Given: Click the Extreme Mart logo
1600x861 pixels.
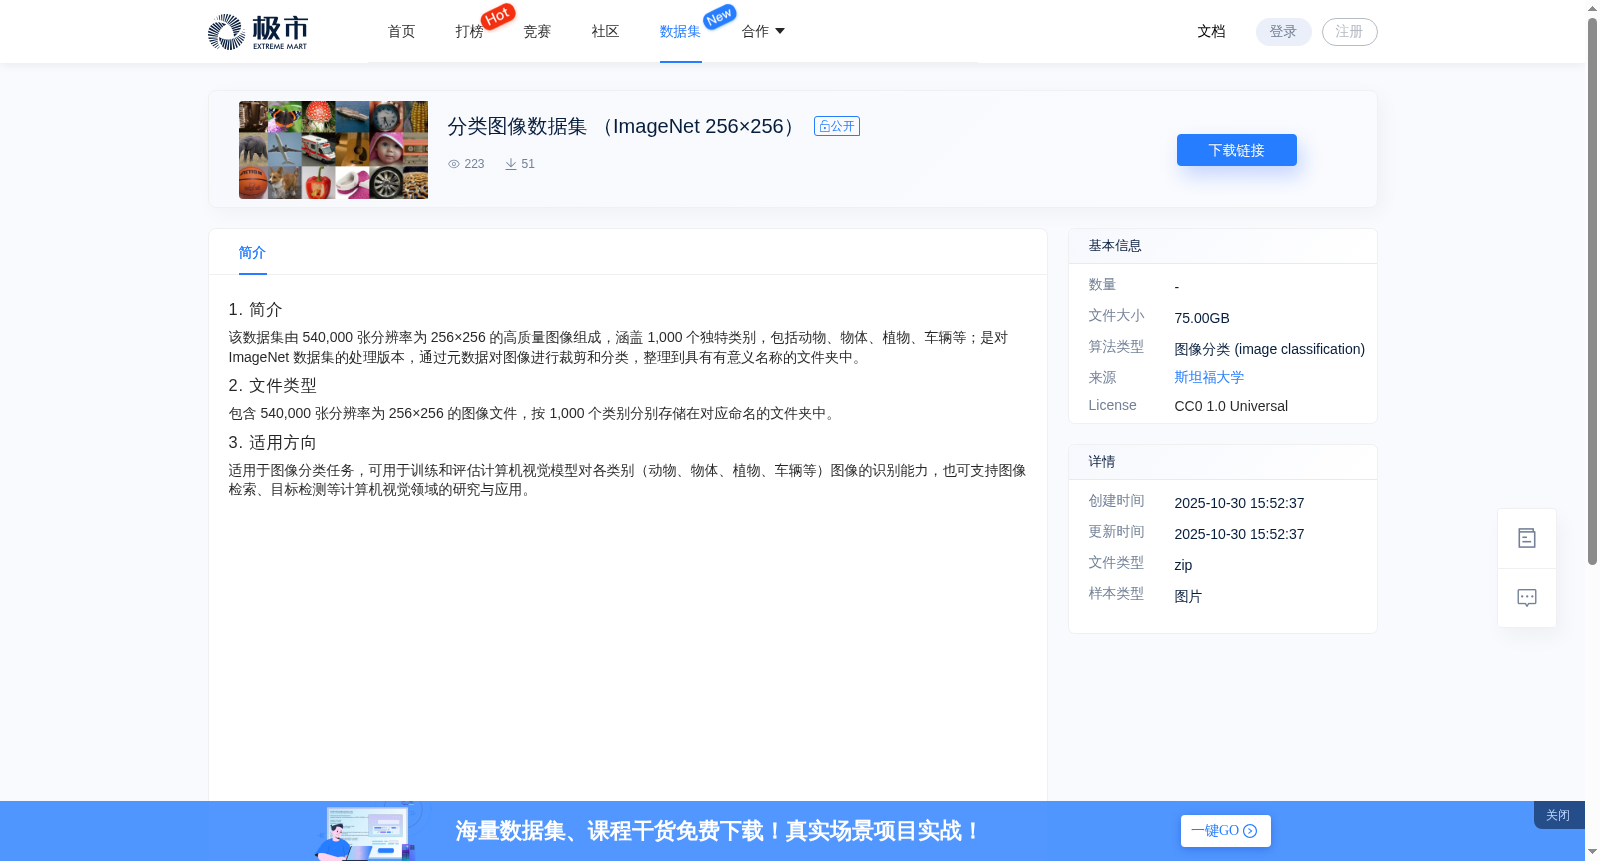Looking at the screenshot, I should click(x=257, y=32).
